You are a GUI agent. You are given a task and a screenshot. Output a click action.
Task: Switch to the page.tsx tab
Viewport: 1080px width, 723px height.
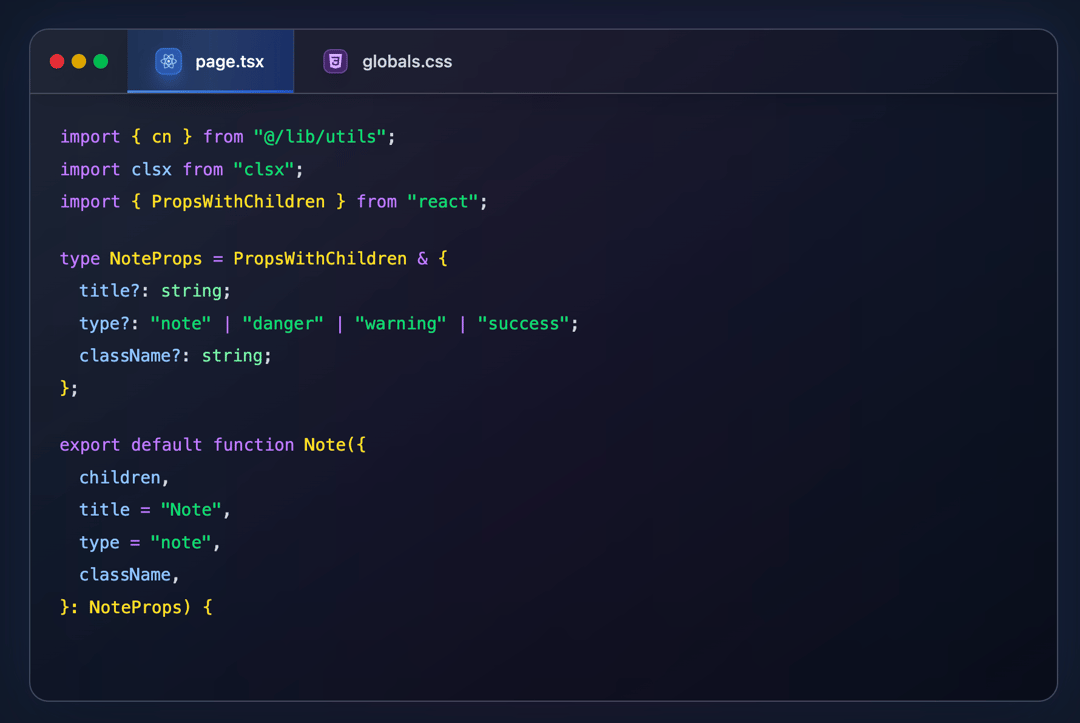point(211,61)
